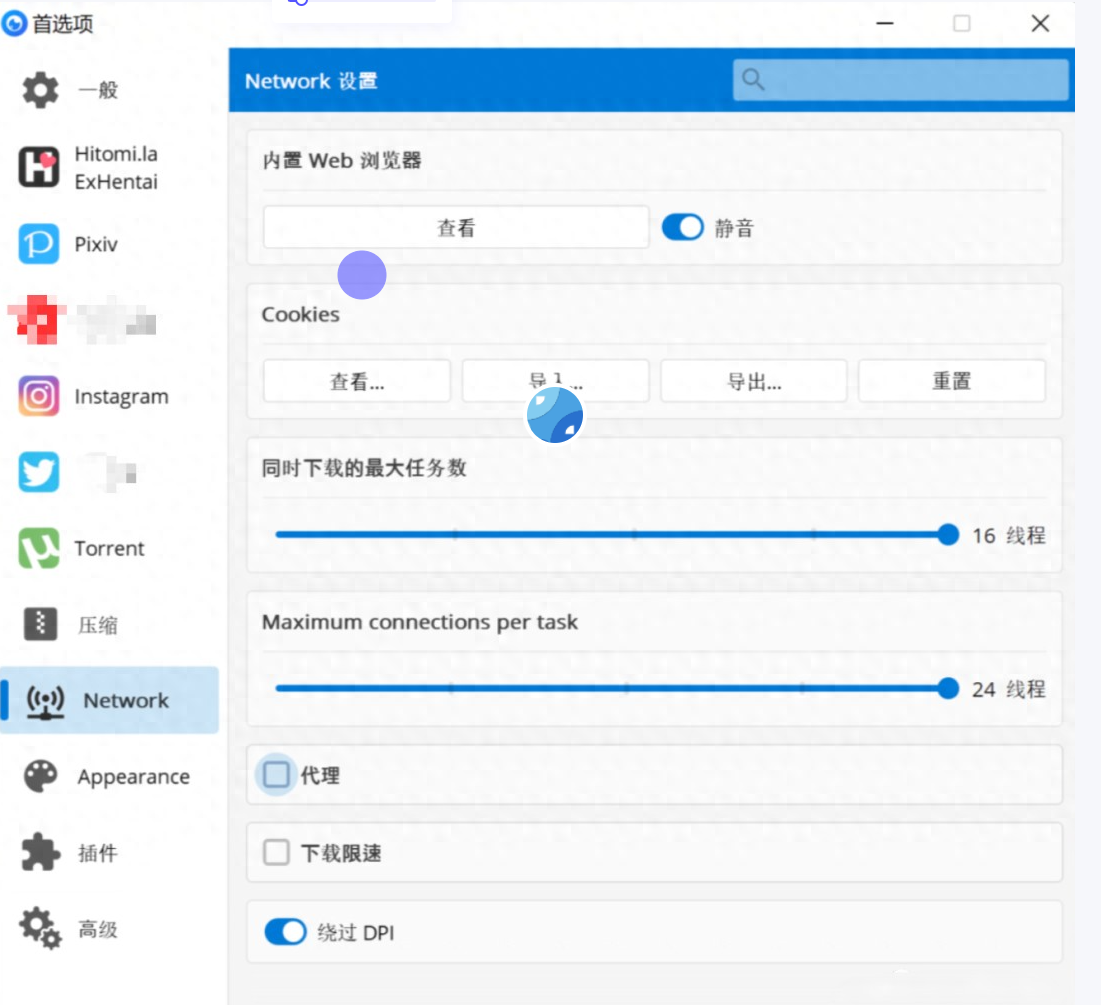Image resolution: width=1101 pixels, height=1005 pixels.
Task: Reset cookies with the 重置 button
Action: (x=951, y=381)
